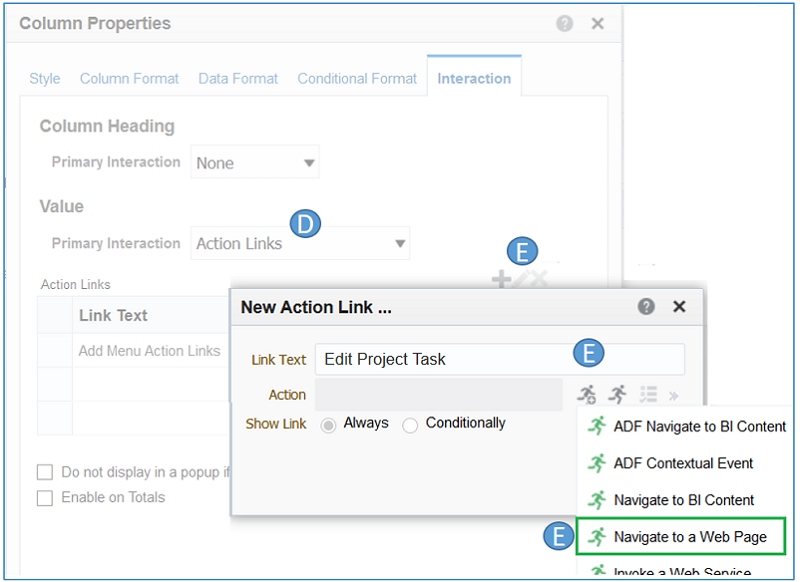The image size is (800, 582).
Task: Open the Conditional Format tab
Action: point(356,79)
